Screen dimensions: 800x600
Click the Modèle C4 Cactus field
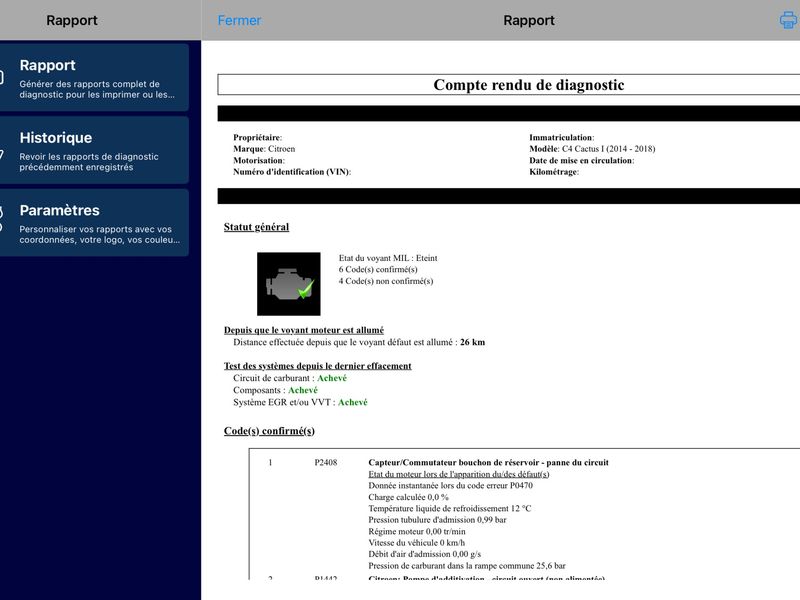click(x=592, y=149)
